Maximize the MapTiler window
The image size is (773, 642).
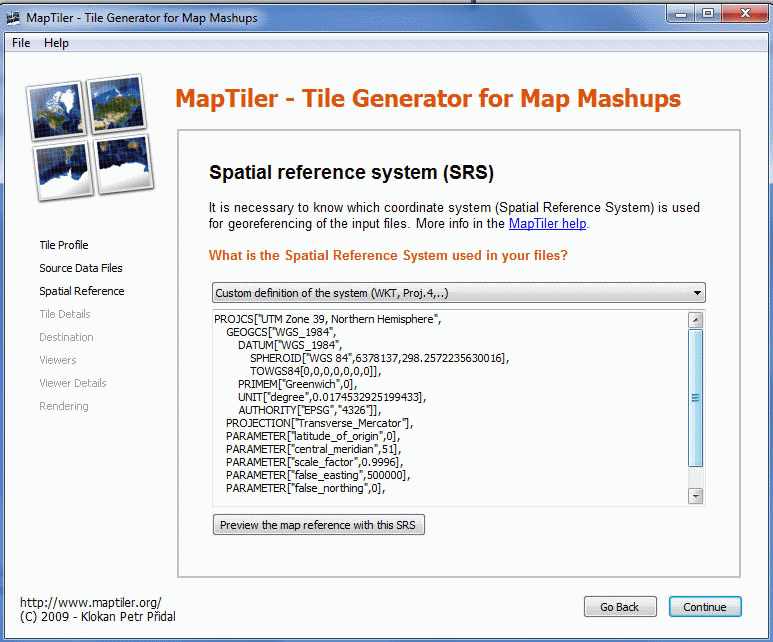[708, 14]
